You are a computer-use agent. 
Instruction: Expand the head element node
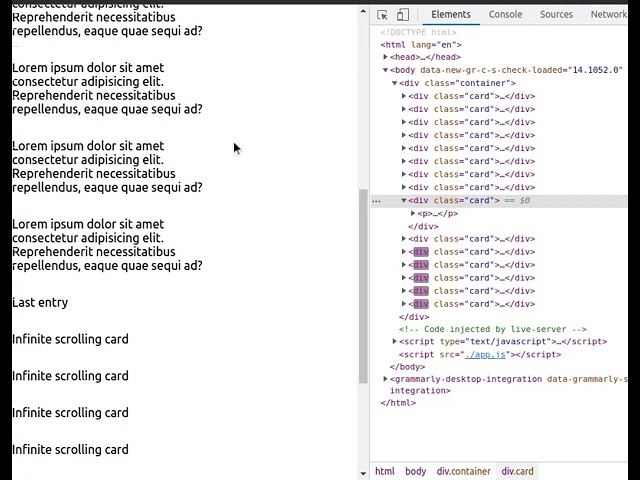click(385, 57)
